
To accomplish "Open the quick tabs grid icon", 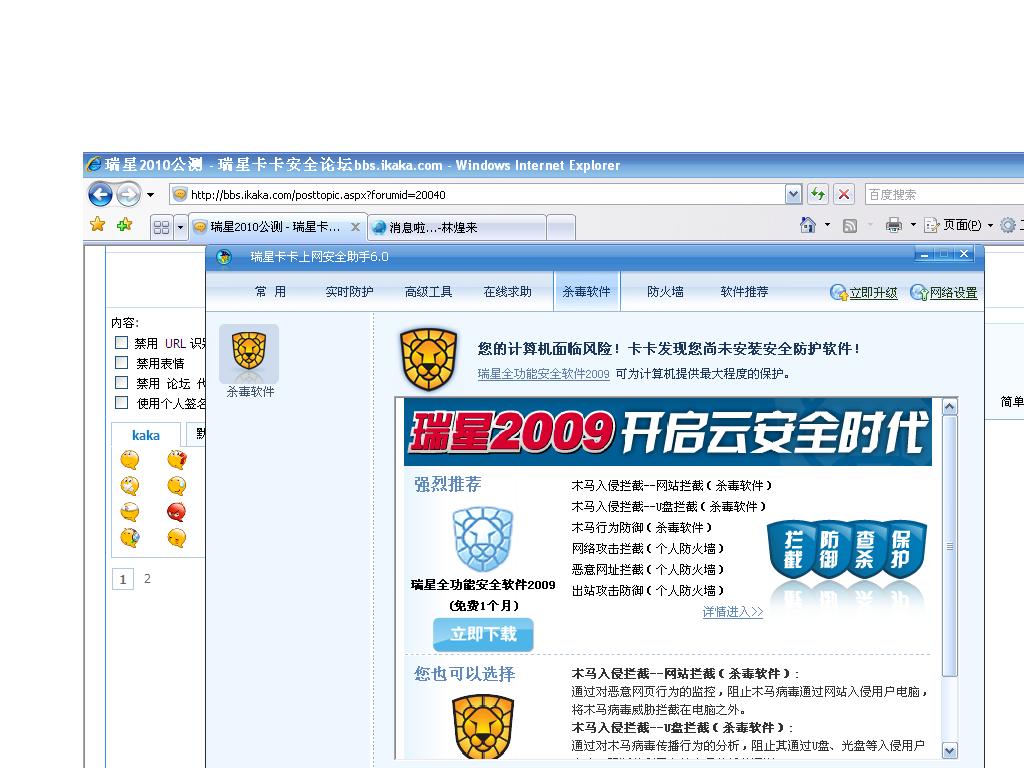I will click(161, 227).
